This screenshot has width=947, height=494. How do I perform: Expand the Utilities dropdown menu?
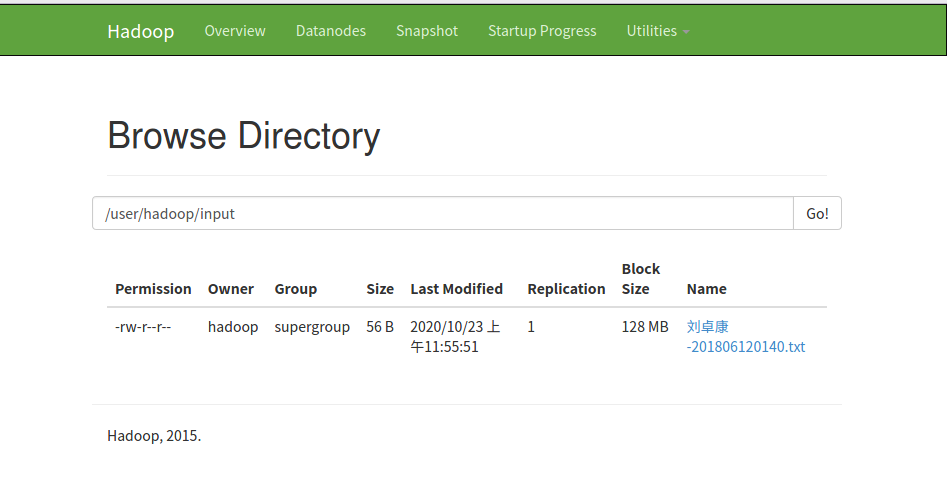pyautogui.click(x=657, y=31)
